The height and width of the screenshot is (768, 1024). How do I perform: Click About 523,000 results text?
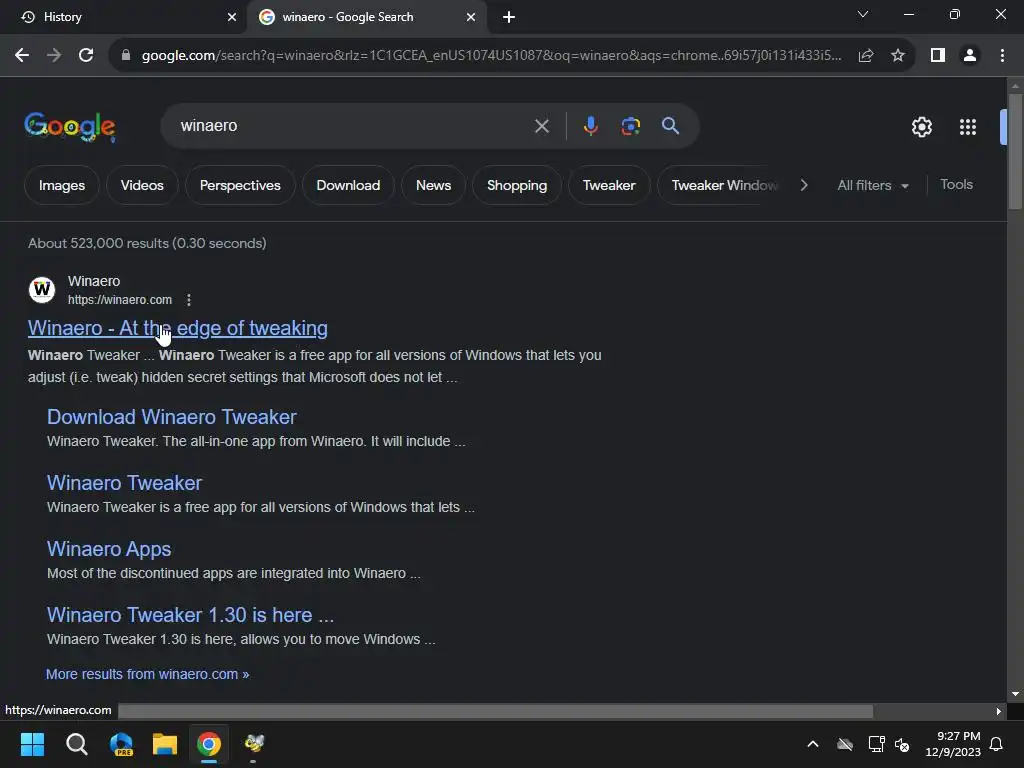(147, 243)
